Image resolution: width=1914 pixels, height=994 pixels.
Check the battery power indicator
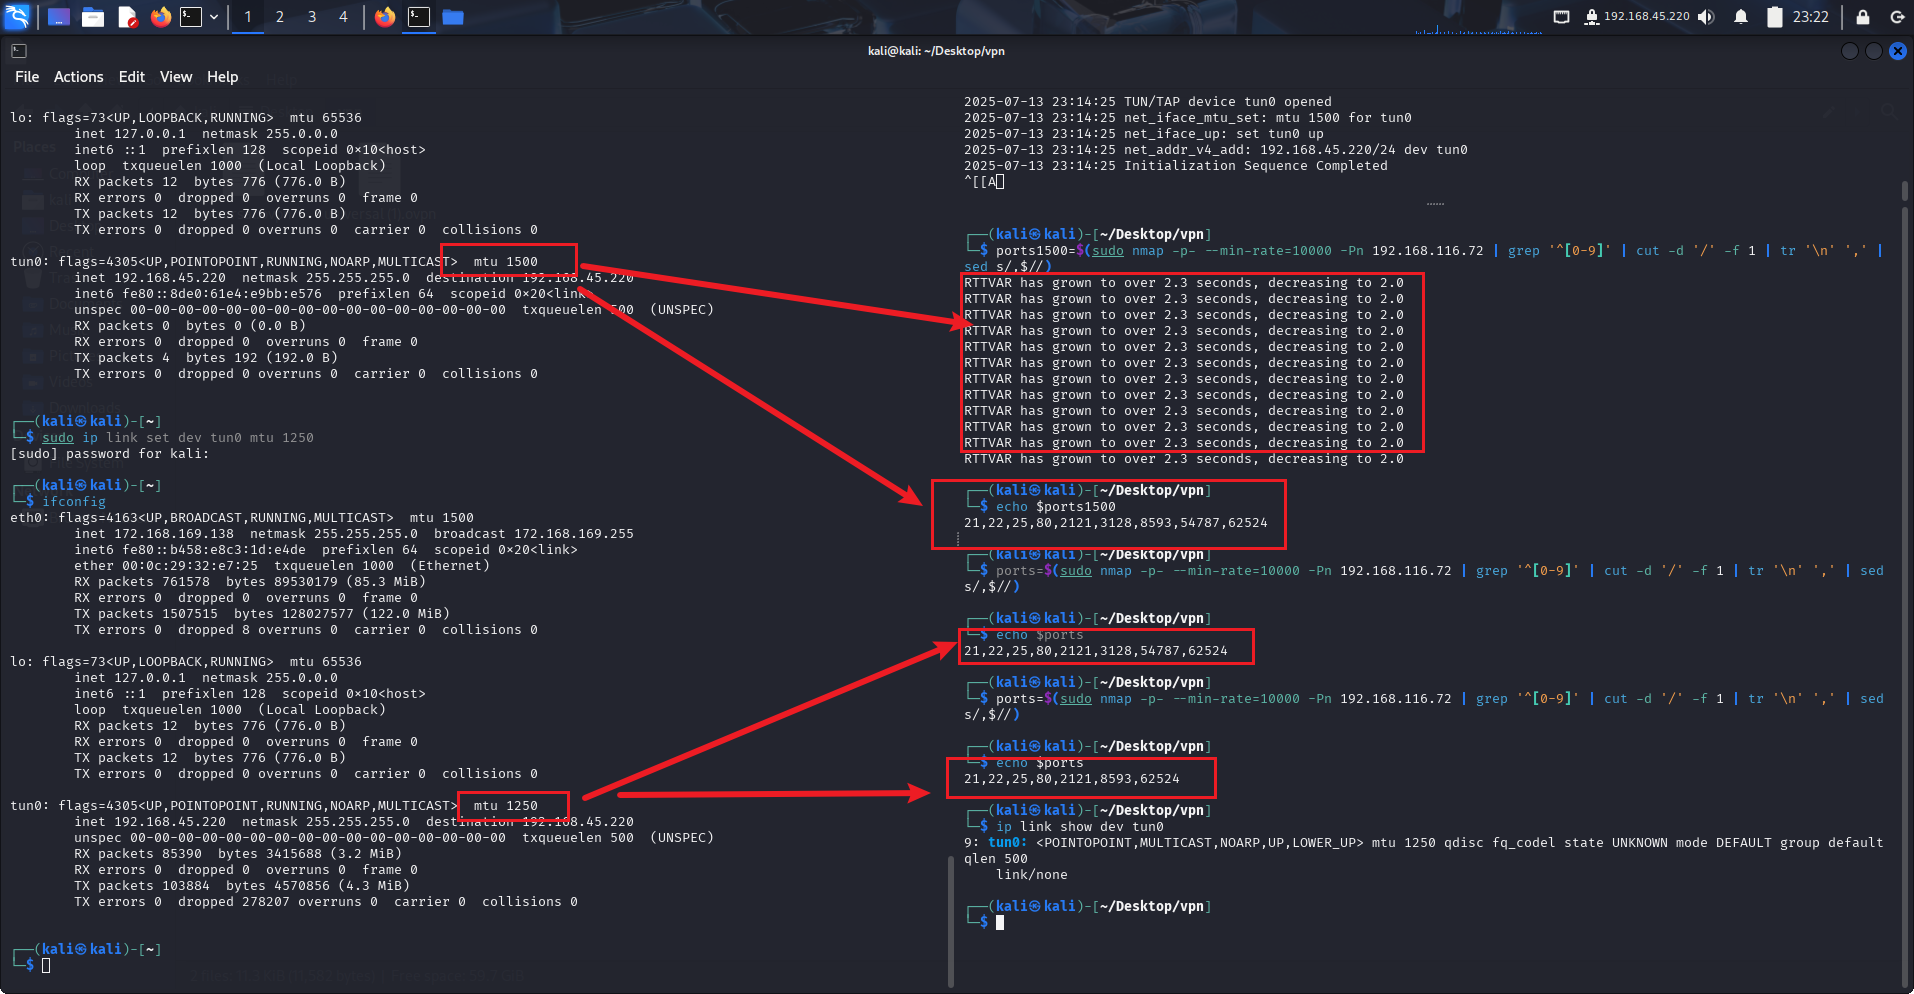click(1775, 17)
